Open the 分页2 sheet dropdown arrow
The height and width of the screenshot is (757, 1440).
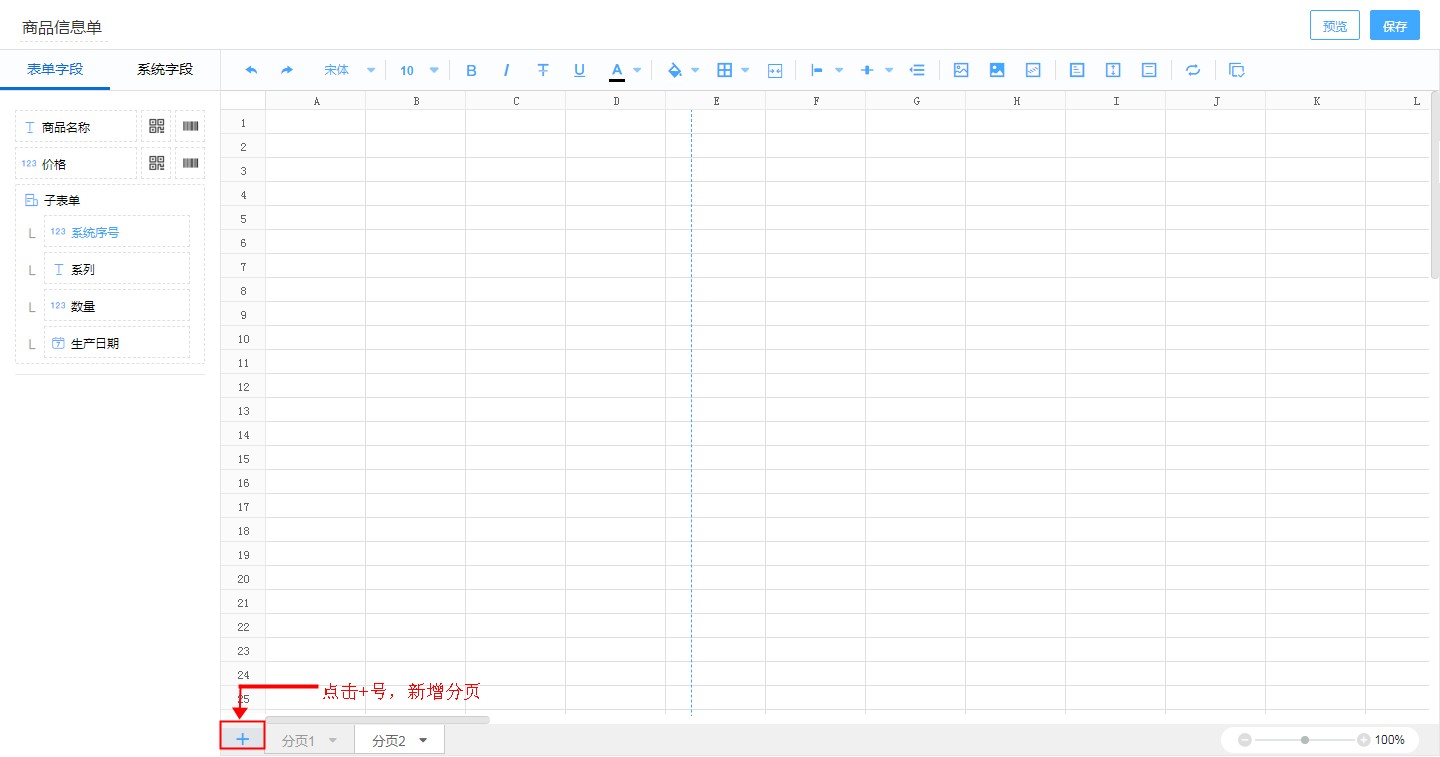point(423,740)
